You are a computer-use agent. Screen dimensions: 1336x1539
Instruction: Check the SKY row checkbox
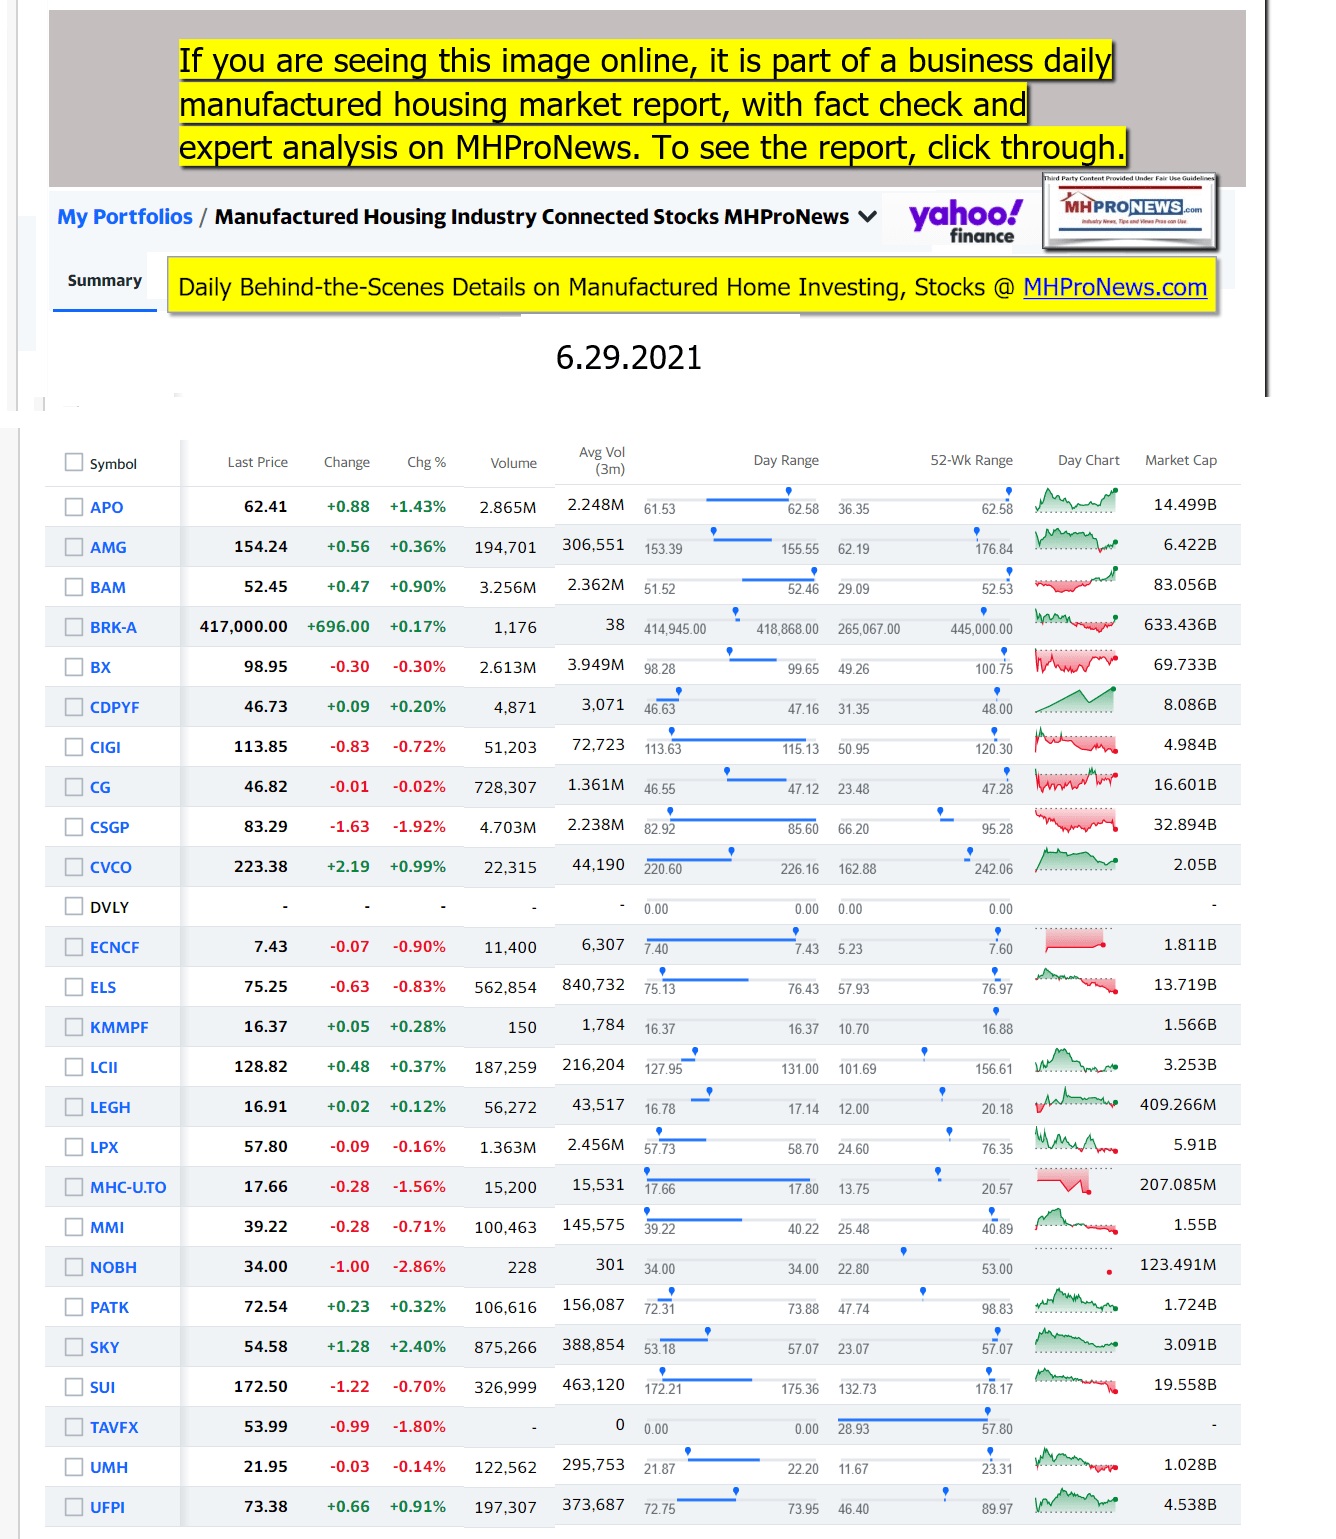point(74,1347)
